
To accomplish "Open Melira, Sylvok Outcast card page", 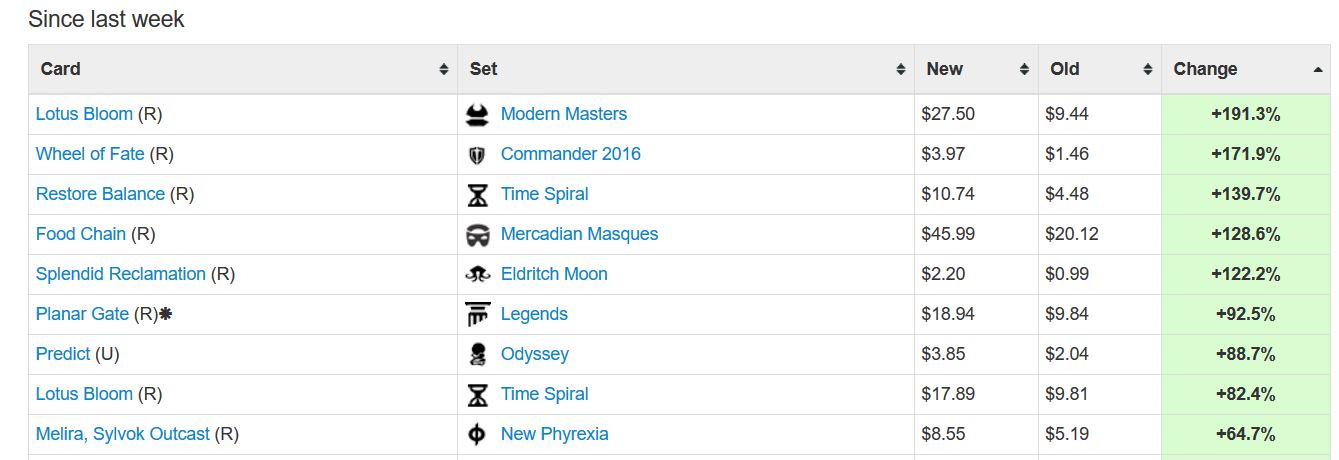I will pos(123,434).
